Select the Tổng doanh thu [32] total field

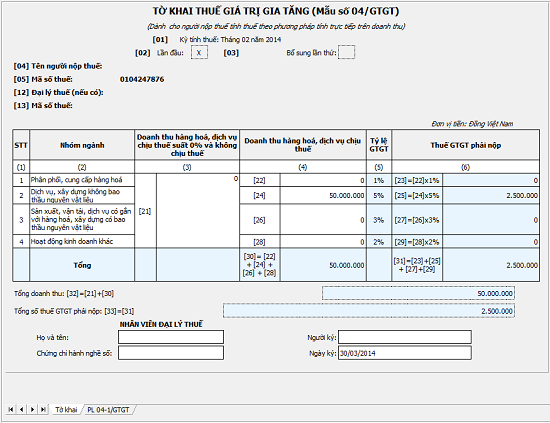(418, 293)
